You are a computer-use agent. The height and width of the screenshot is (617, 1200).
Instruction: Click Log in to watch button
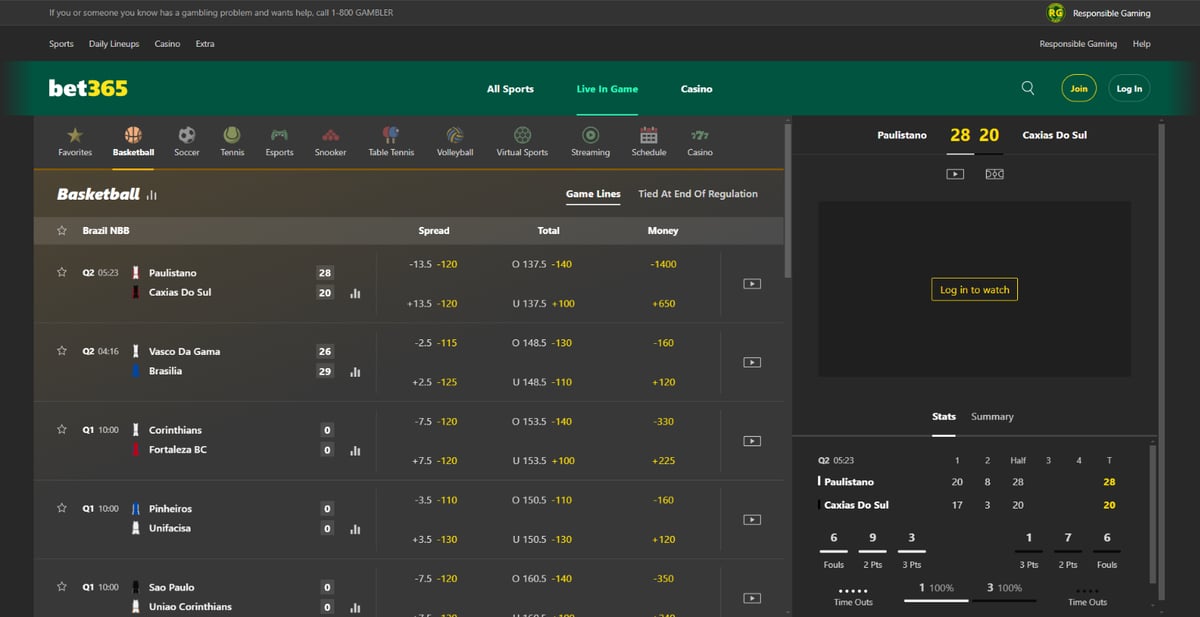pyautogui.click(x=974, y=290)
